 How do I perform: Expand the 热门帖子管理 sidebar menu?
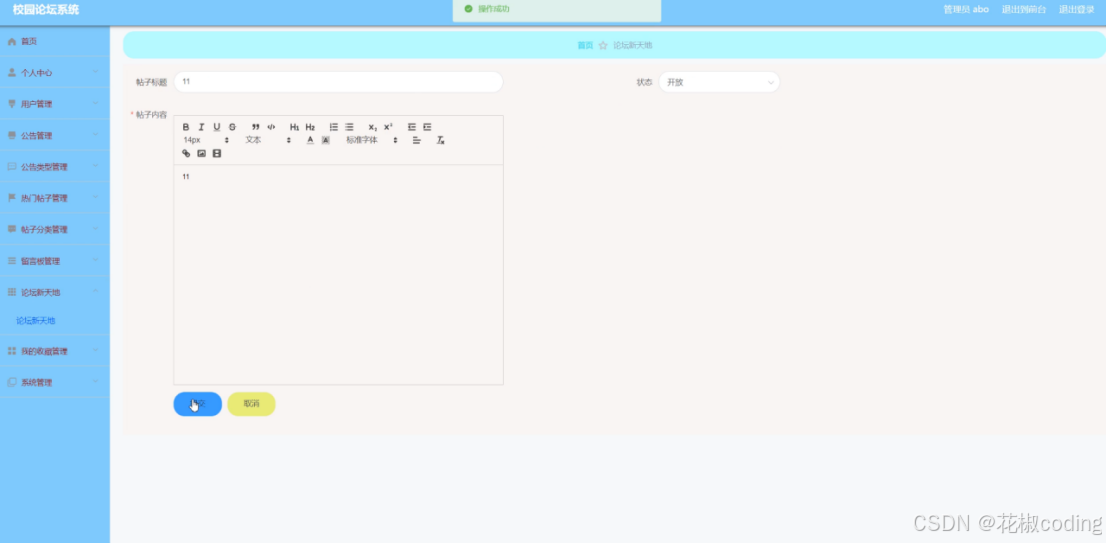pos(55,198)
